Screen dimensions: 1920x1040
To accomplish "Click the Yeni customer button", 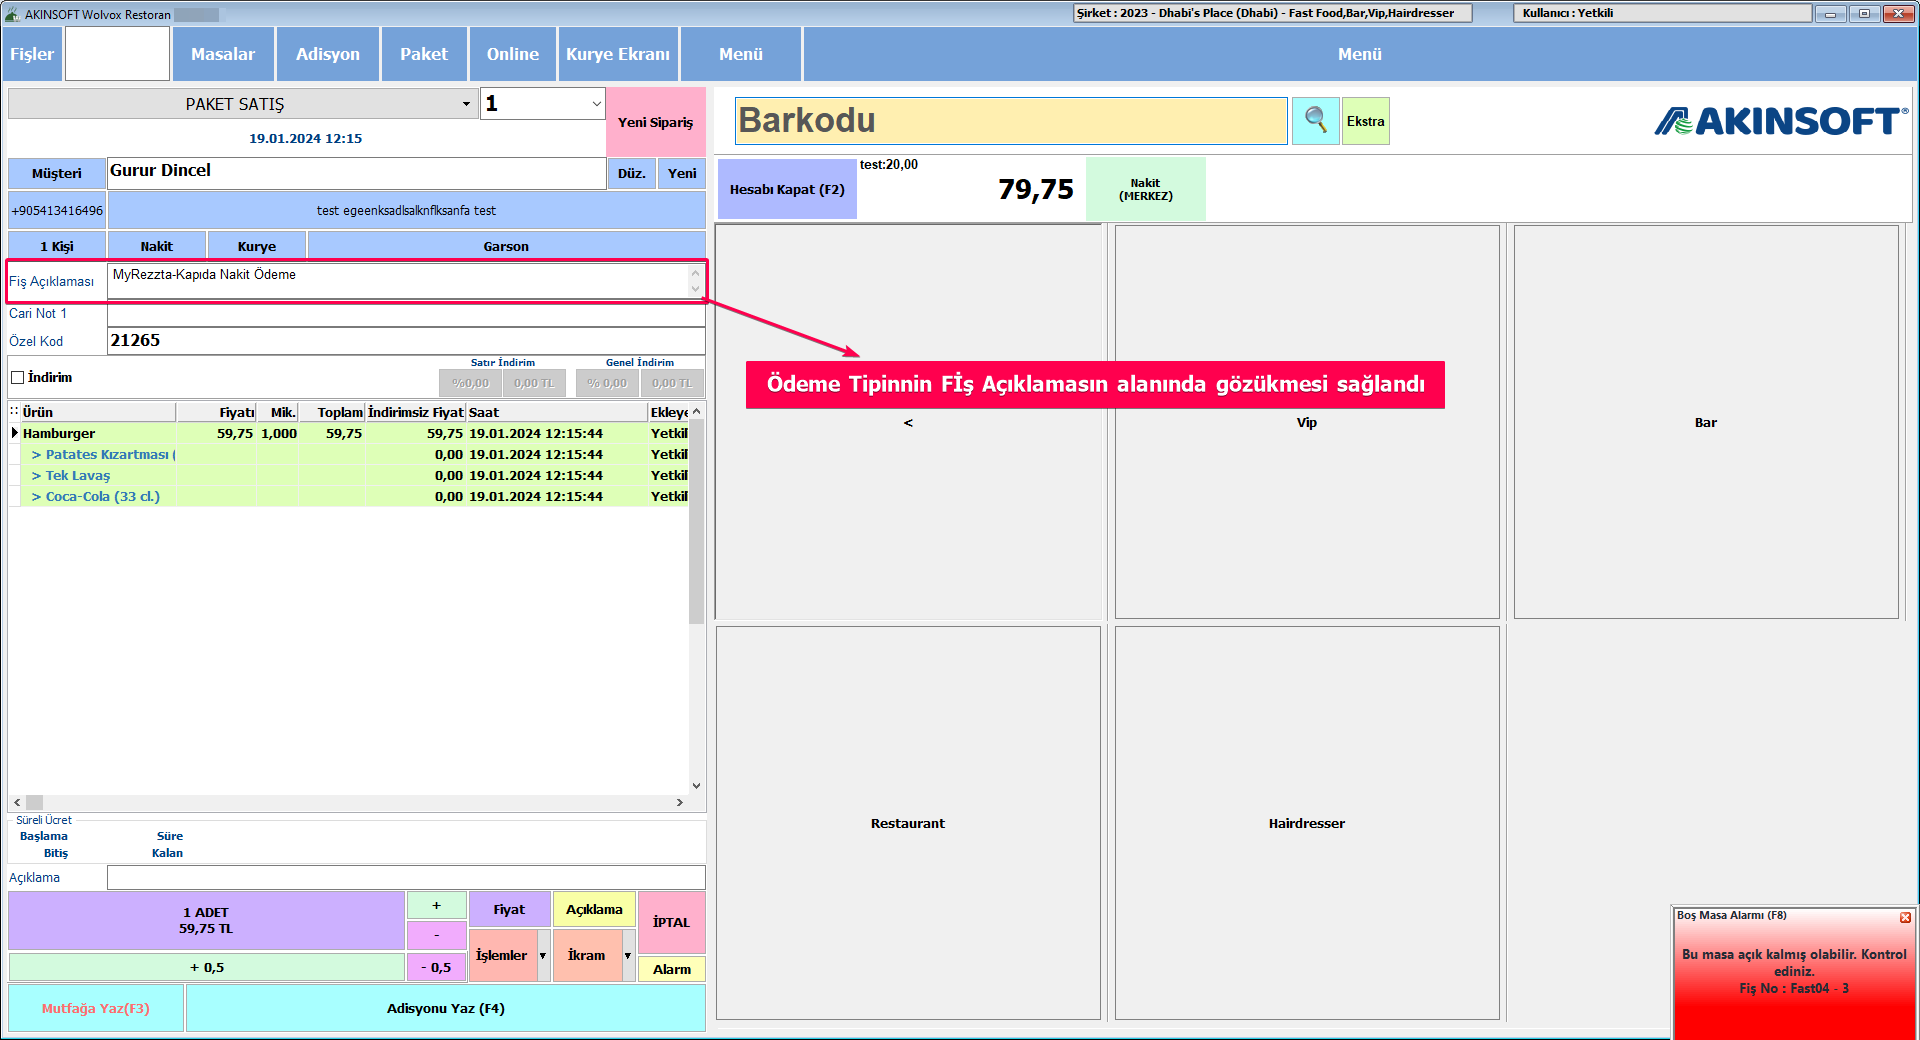I will tap(682, 173).
